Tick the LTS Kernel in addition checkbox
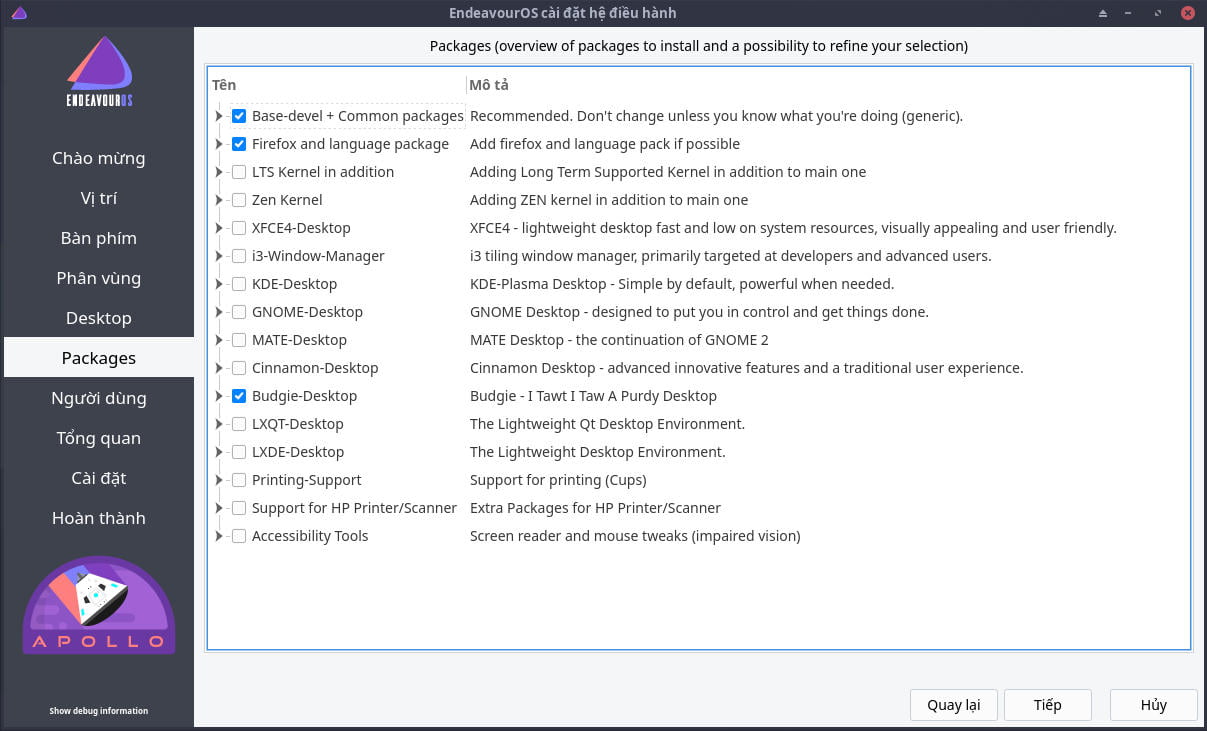 (x=239, y=172)
